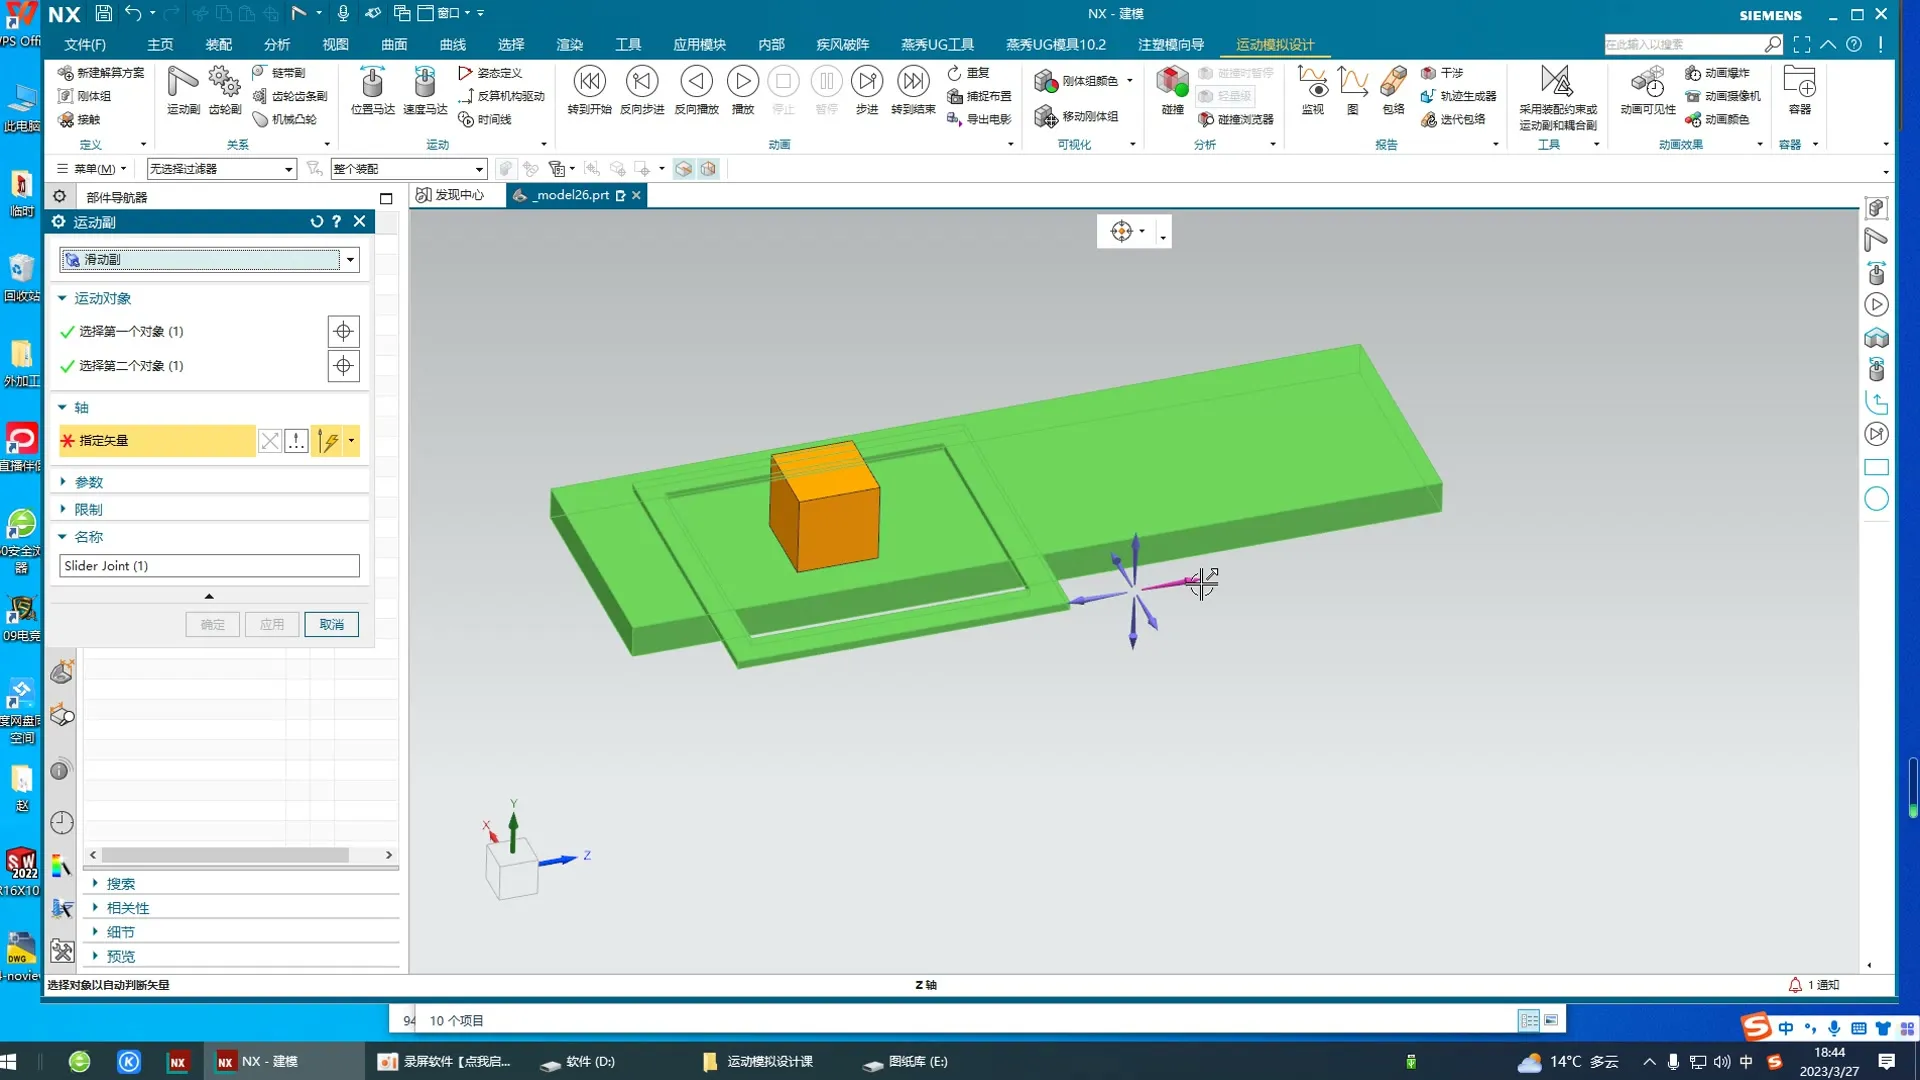
Task: Open the 文件(F) menu
Action: (85, 45)
